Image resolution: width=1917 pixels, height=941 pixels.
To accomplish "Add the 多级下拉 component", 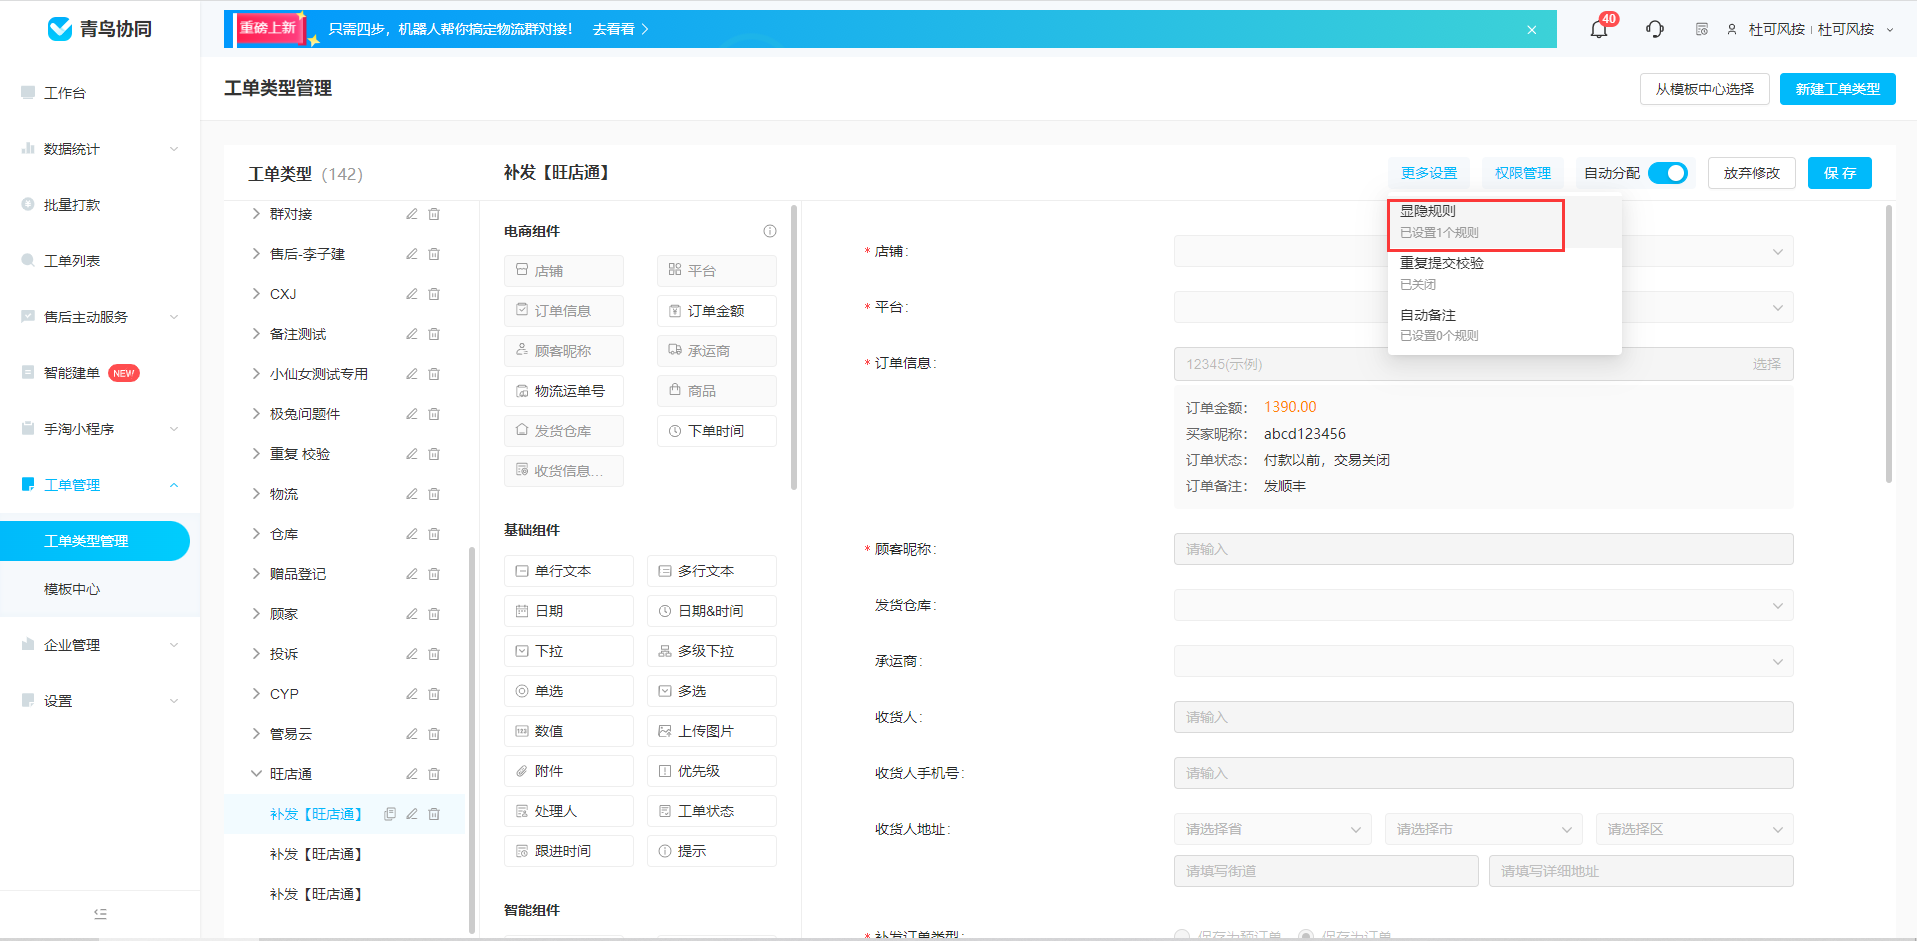I will pos(712,651).
